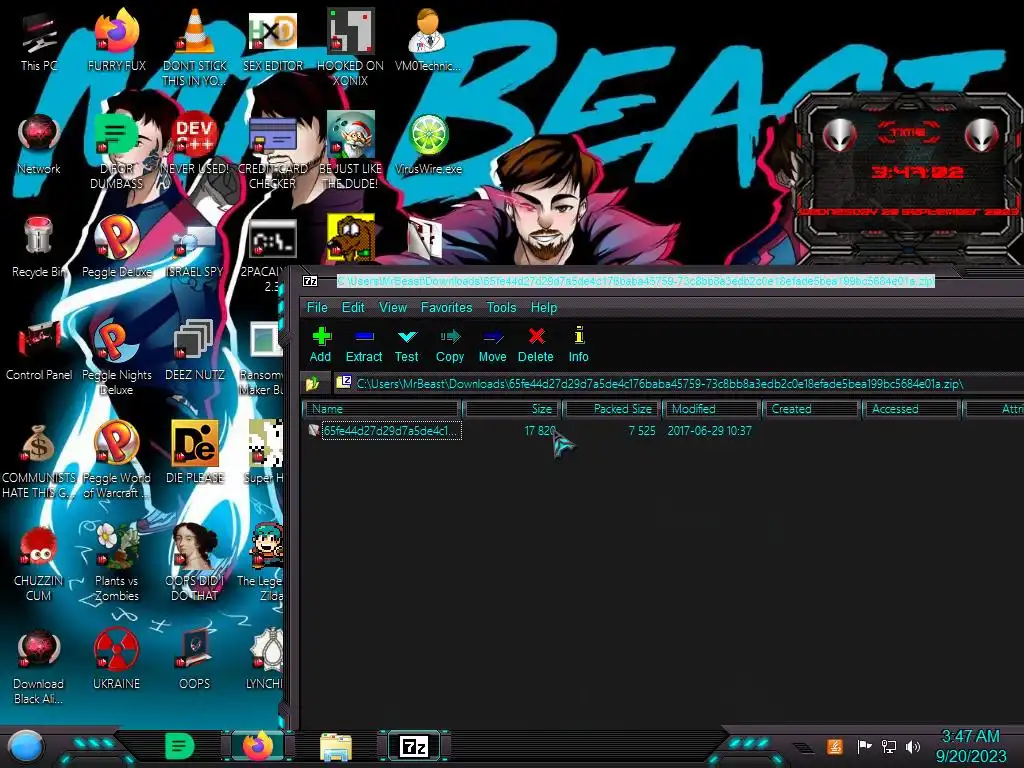Select the OOPS desktop icon
This screenshot has height=768, width=1024.
(x=195, y=660)
